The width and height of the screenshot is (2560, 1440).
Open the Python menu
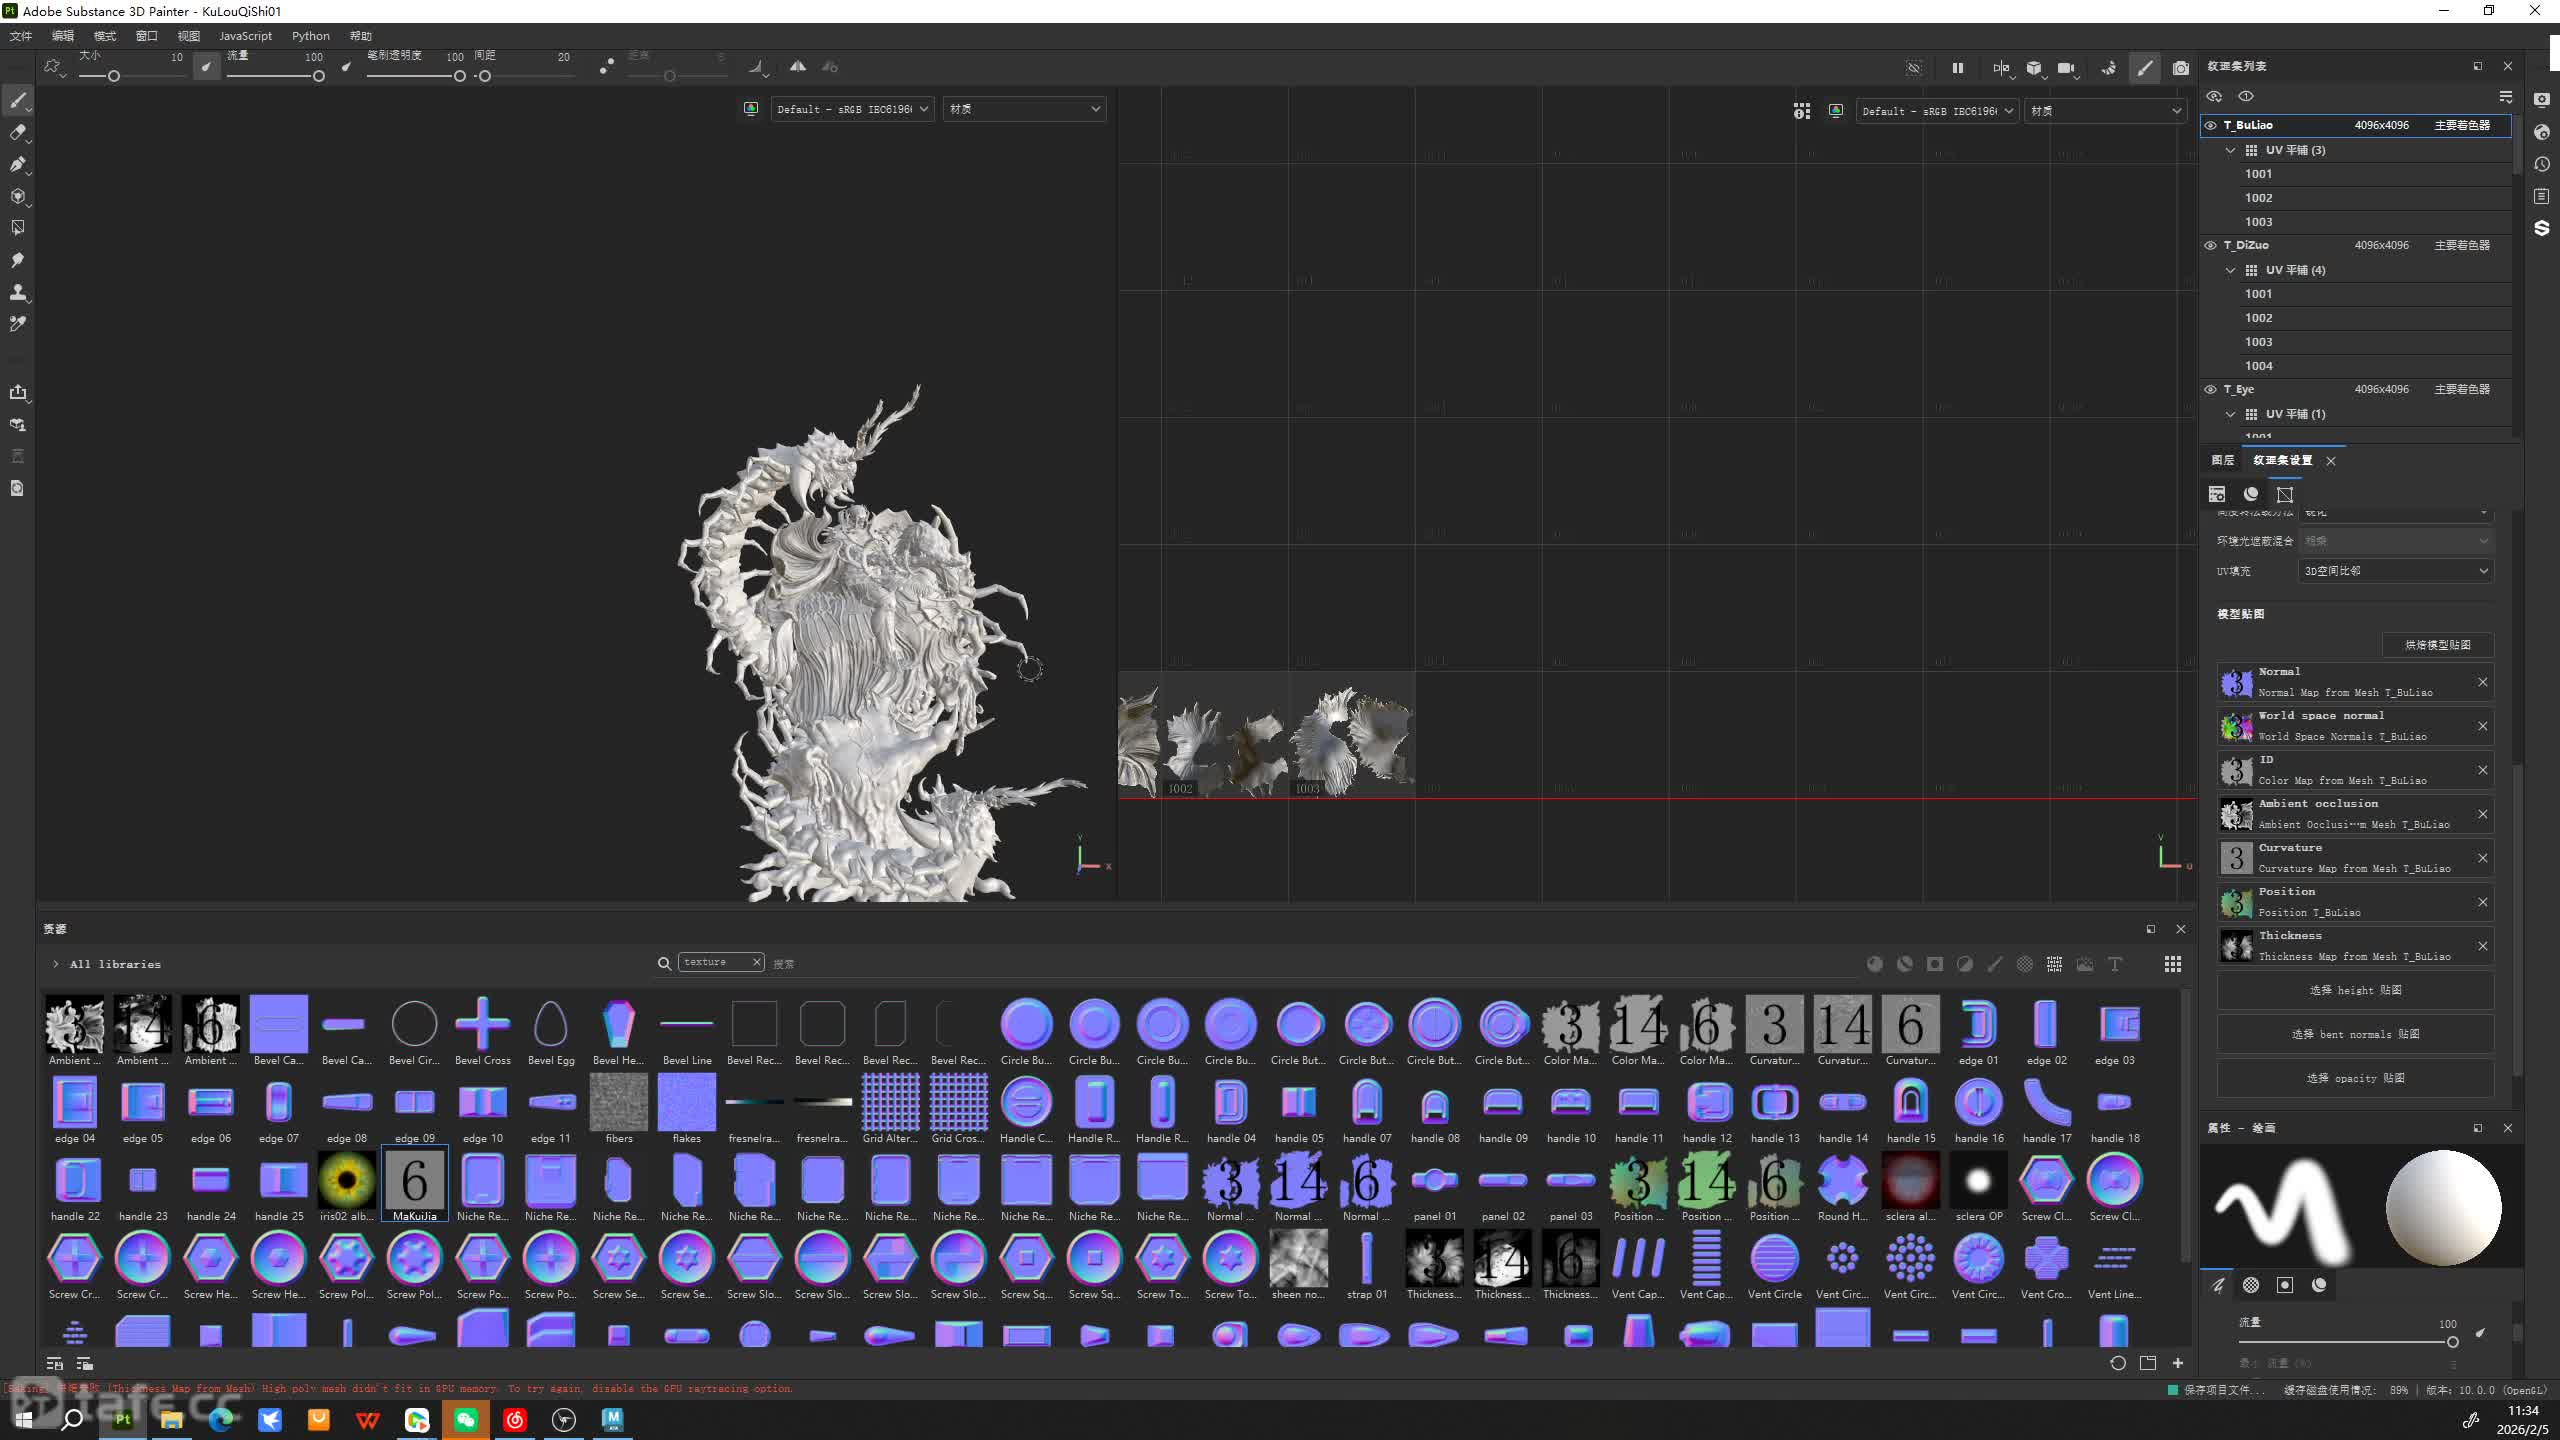[x=310, y=36]
